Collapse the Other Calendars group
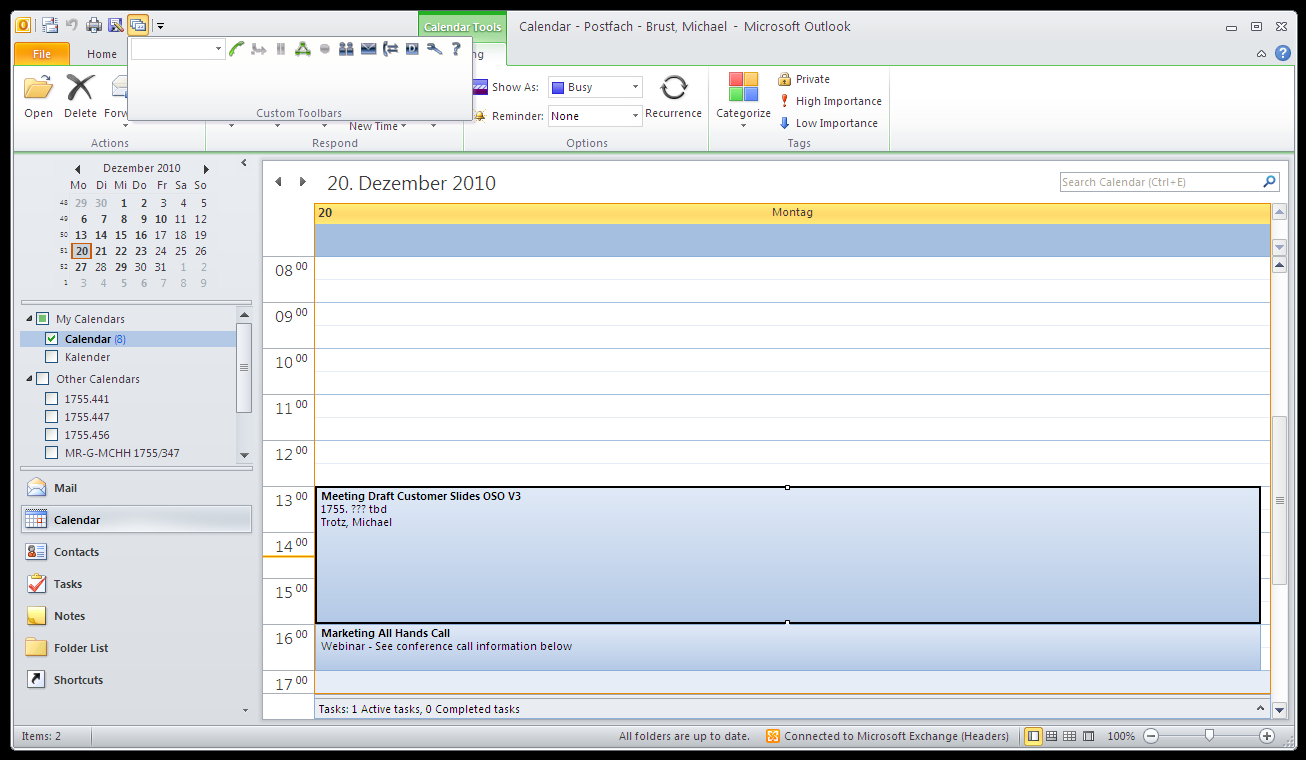Viewport: 1306px width, 760px height. click(29, 379)
